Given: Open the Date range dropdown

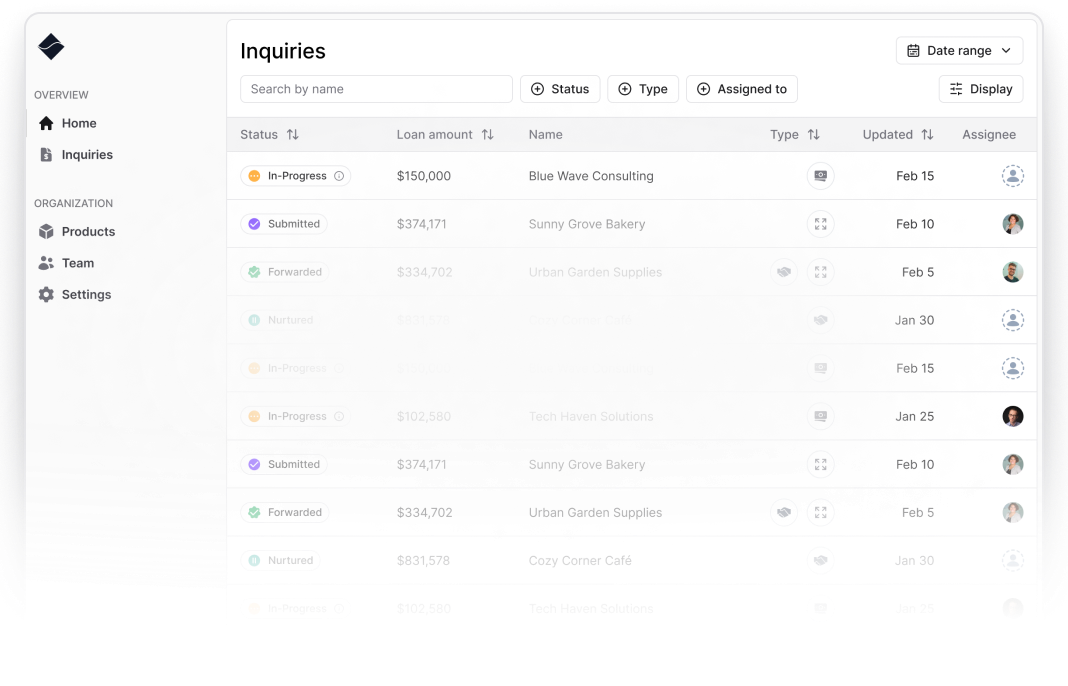Looking at the screenshot, I should 959,51.
